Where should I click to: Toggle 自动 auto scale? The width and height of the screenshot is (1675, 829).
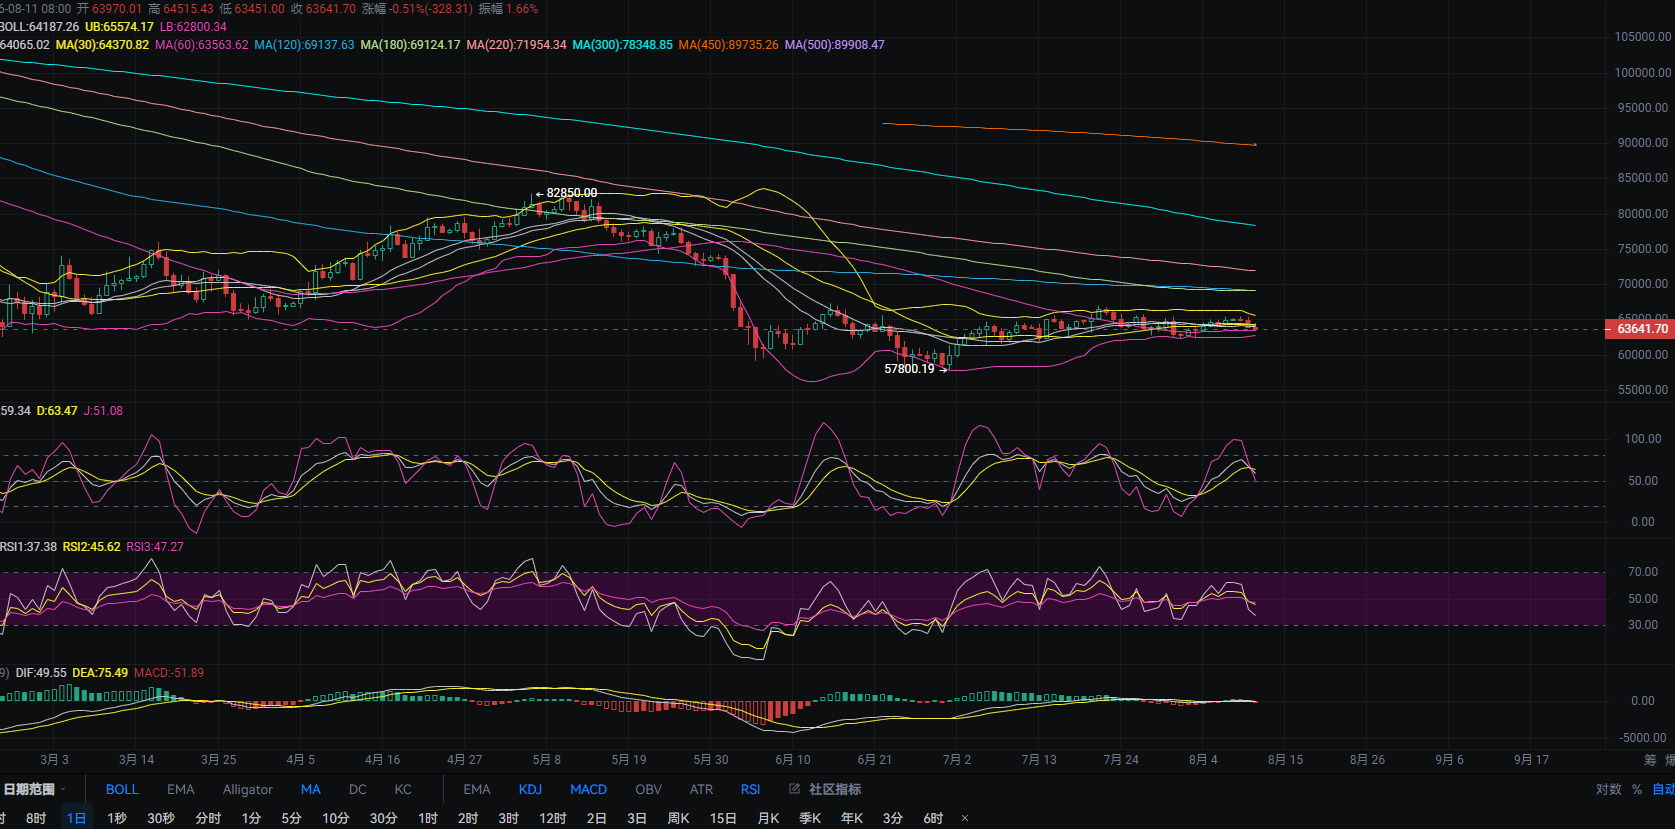click(x=1664, y=789)
